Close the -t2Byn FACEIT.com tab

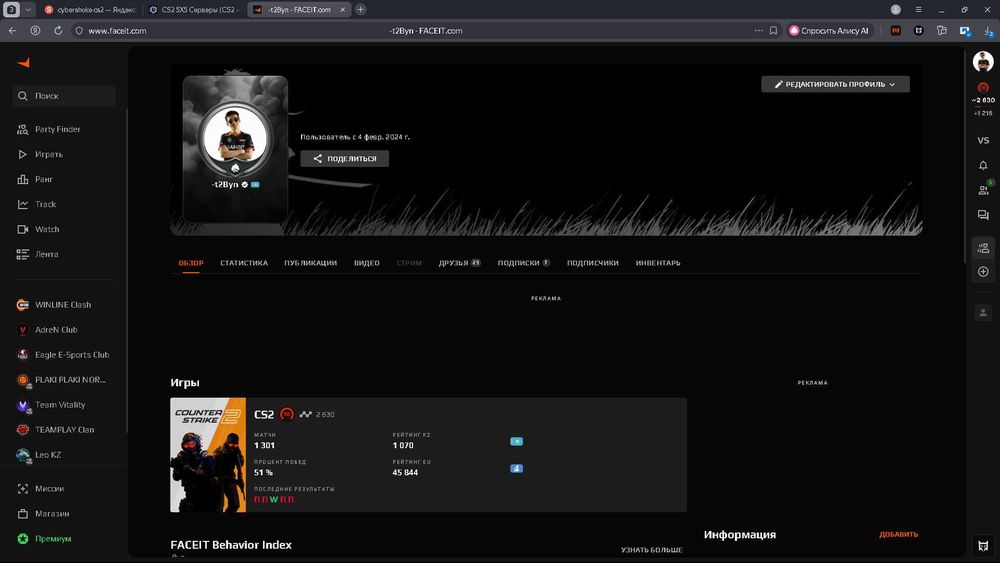[342, 10]
